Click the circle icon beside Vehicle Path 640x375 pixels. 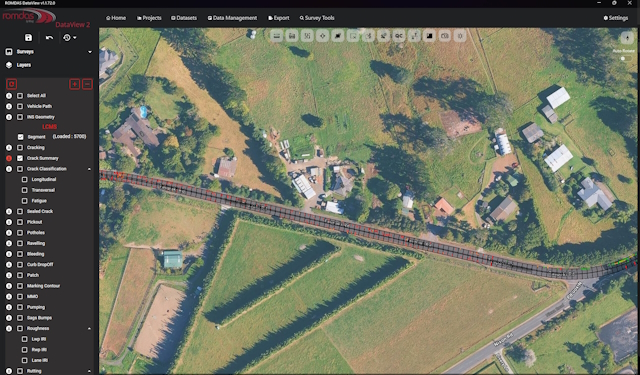pyautogui.click(x=9, y=106)
